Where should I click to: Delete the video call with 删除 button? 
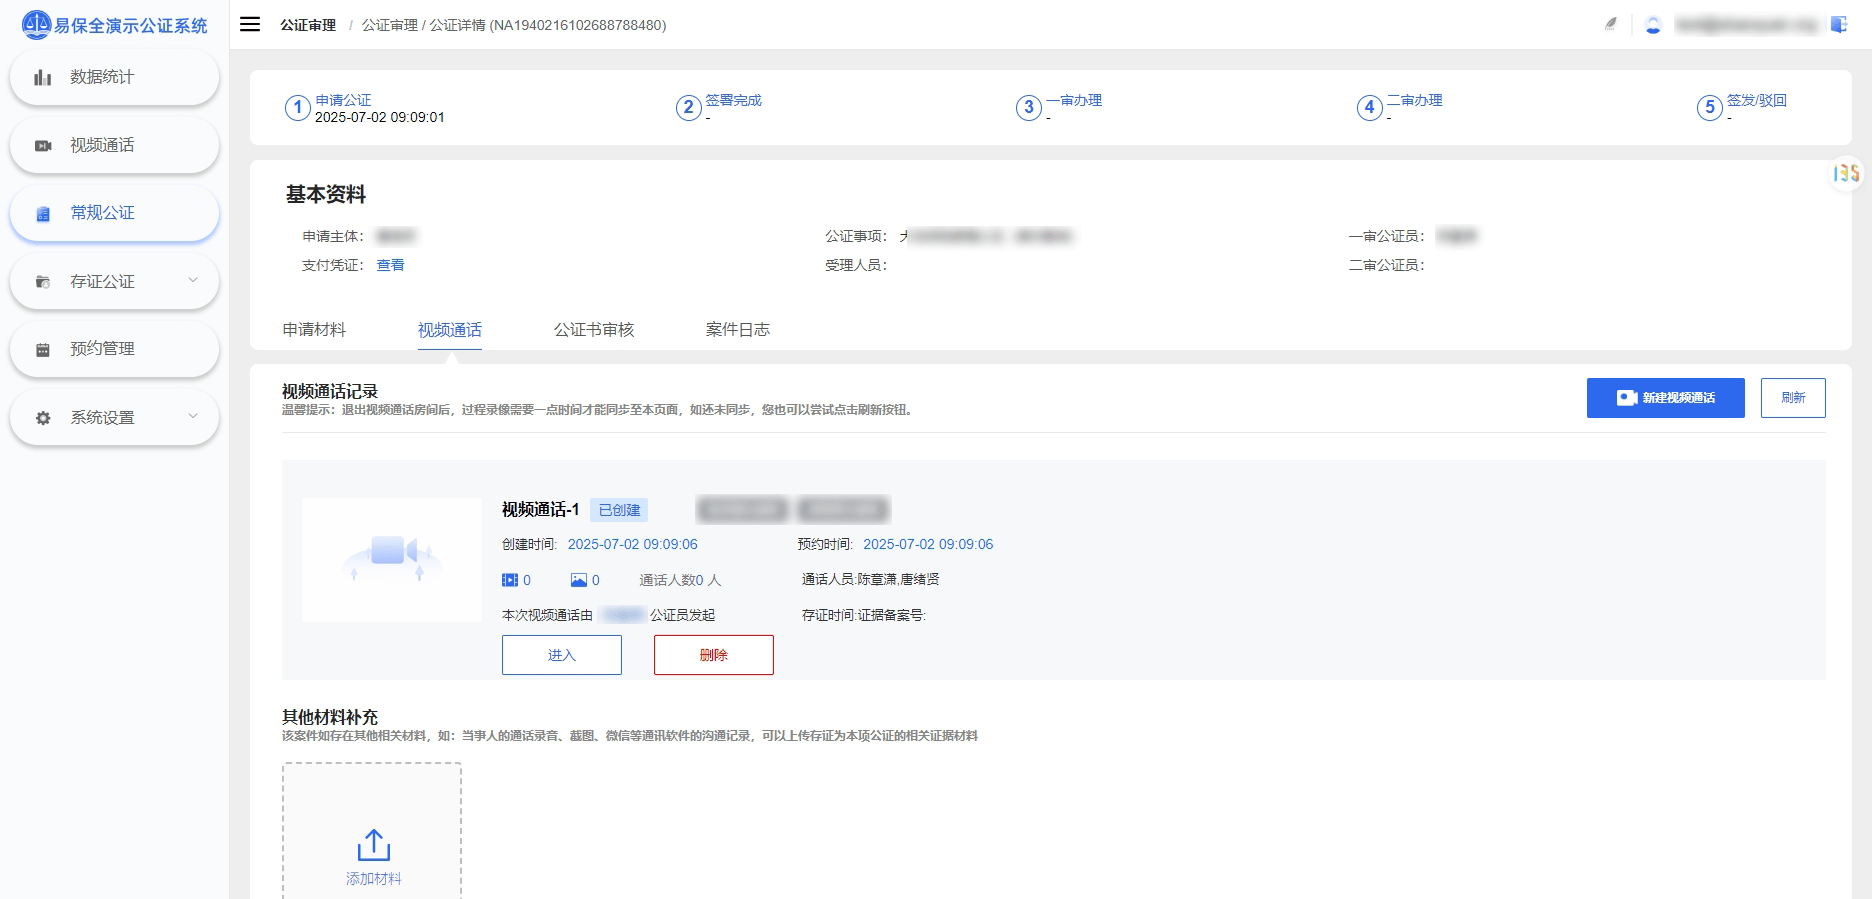(713, 655)
